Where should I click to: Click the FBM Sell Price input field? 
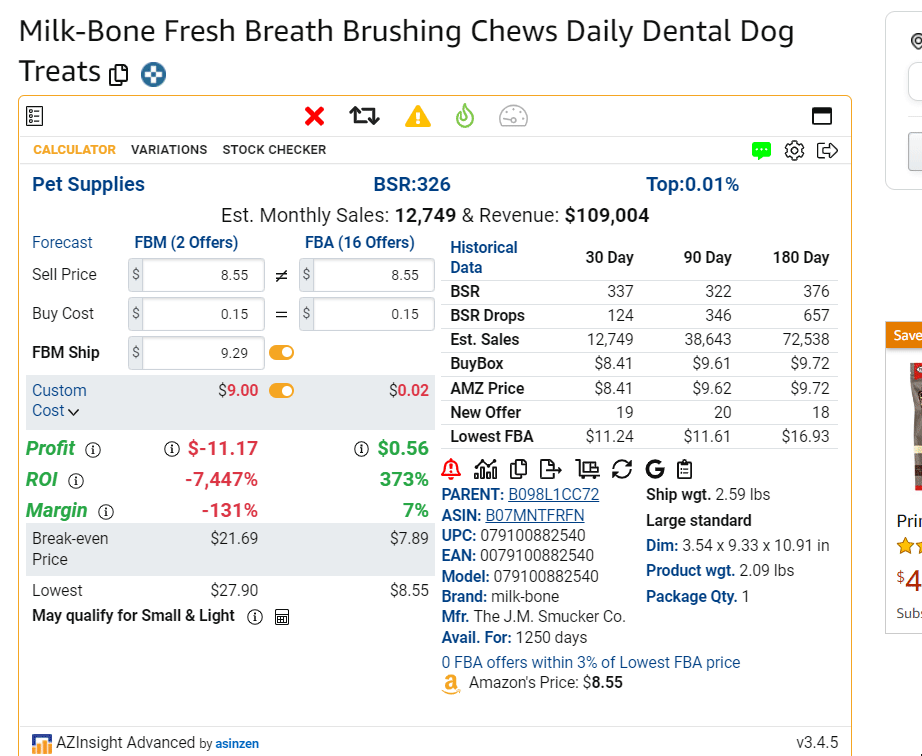(x=203, y=275)
